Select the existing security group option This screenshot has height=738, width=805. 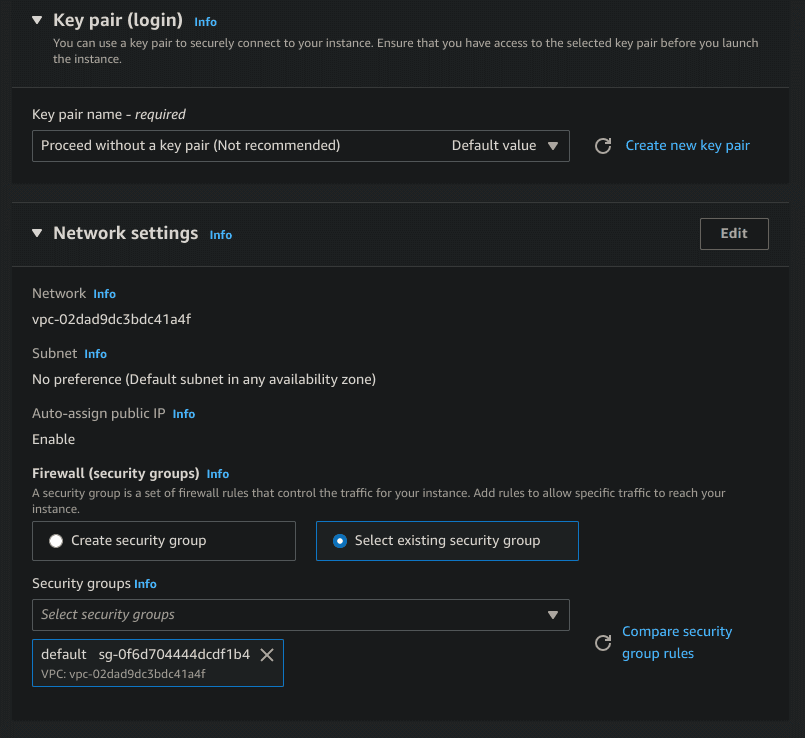click(x=339, y=540)
